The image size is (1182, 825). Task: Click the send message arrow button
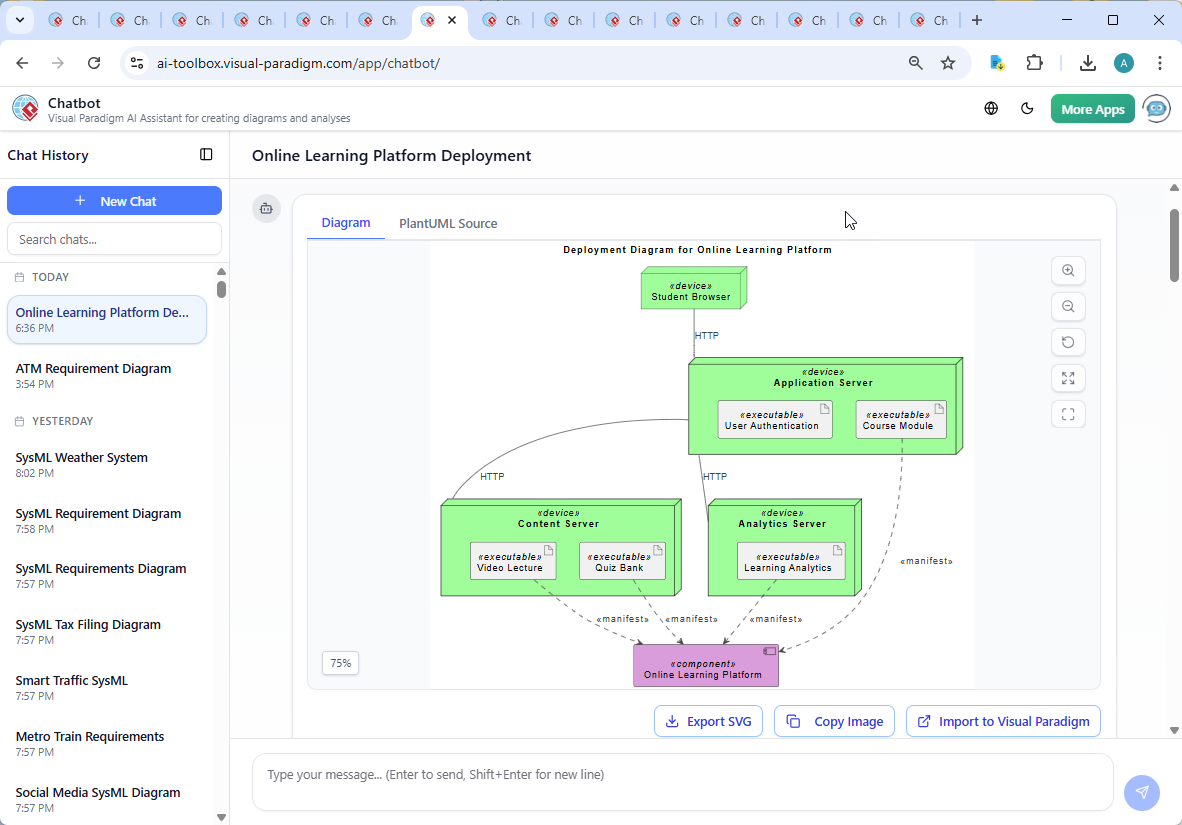pos(1141,792)
